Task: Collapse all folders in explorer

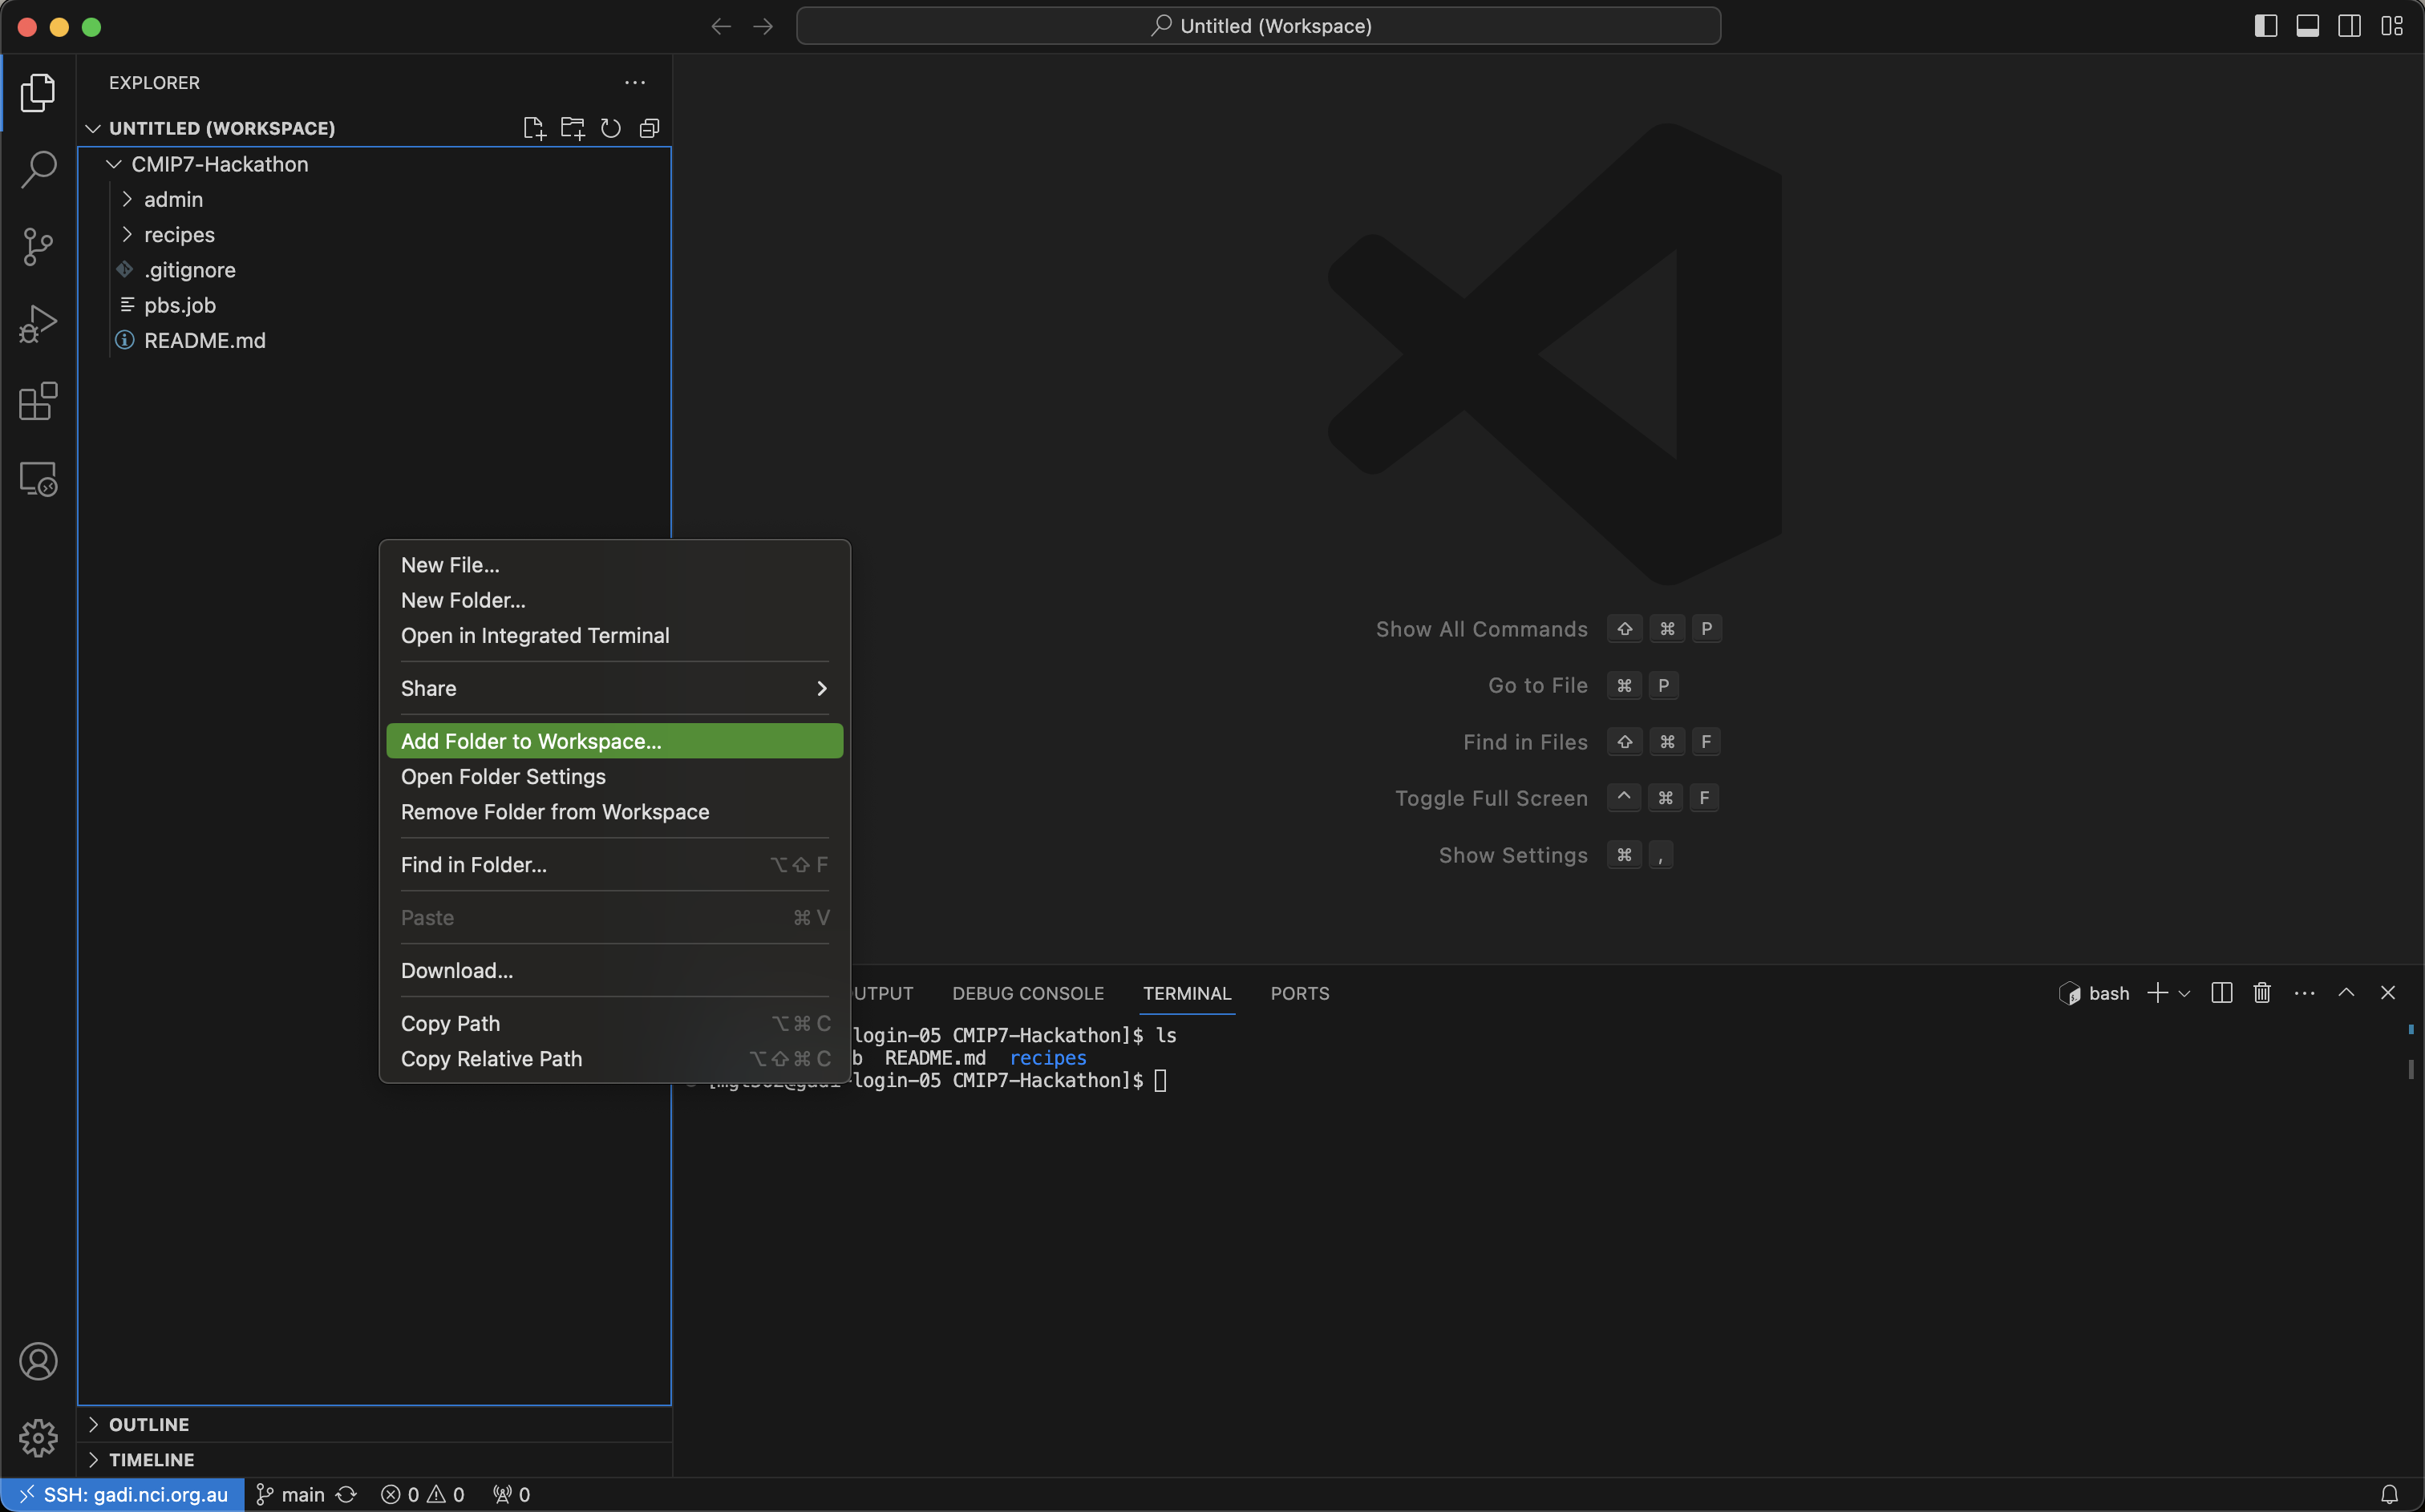Action: point(649,128)
